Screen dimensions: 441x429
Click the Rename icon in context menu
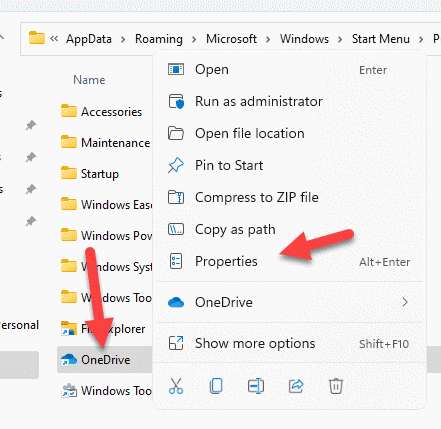(x=256, y=386)
